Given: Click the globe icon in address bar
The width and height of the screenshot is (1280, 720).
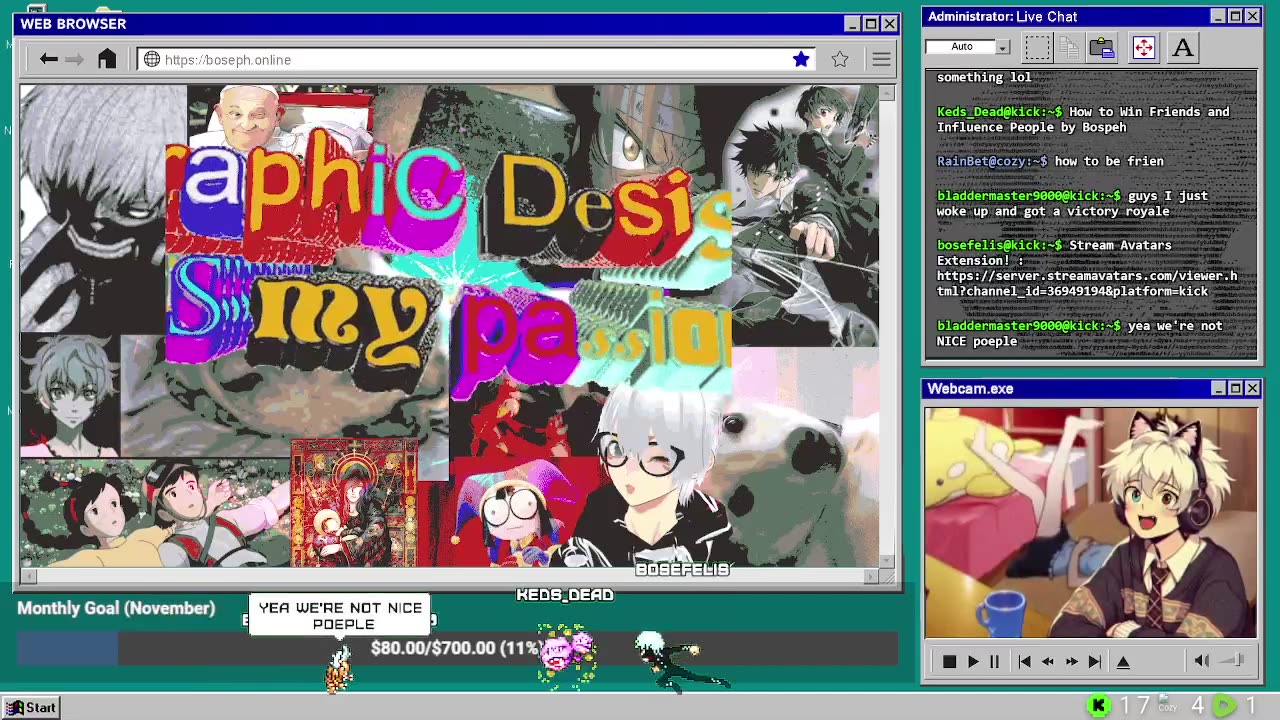Looking at the screenshot, I should tap(152, 60).
